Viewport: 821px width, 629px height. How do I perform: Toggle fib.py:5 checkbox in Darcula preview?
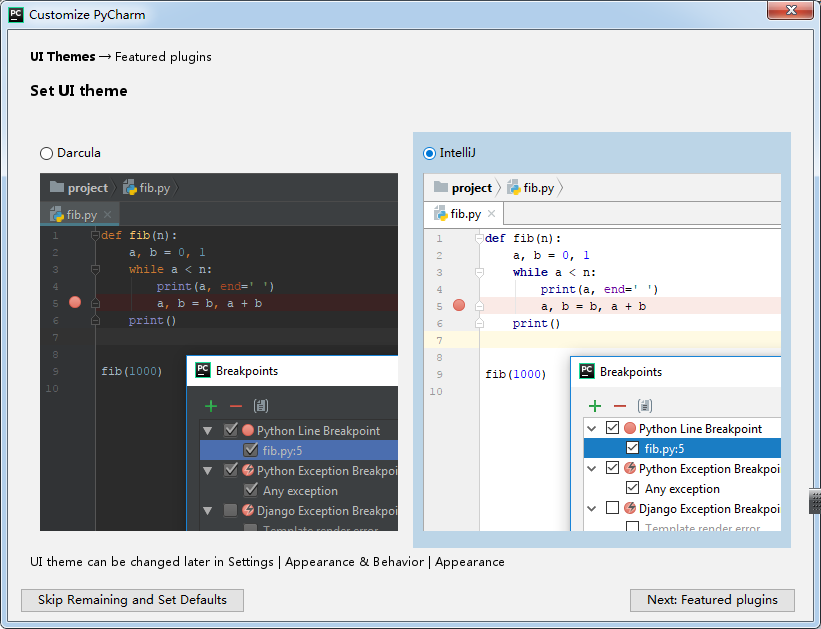coord(251,450)
